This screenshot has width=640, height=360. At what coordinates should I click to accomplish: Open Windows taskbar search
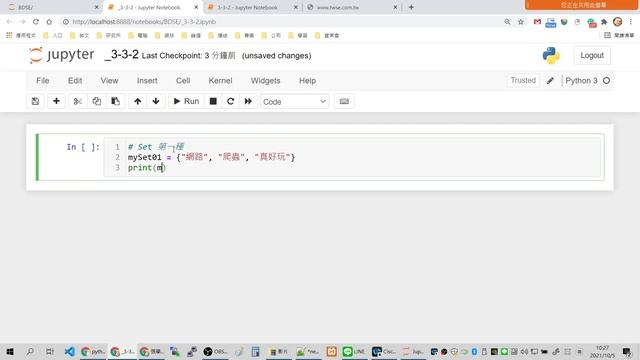point(30,351)
